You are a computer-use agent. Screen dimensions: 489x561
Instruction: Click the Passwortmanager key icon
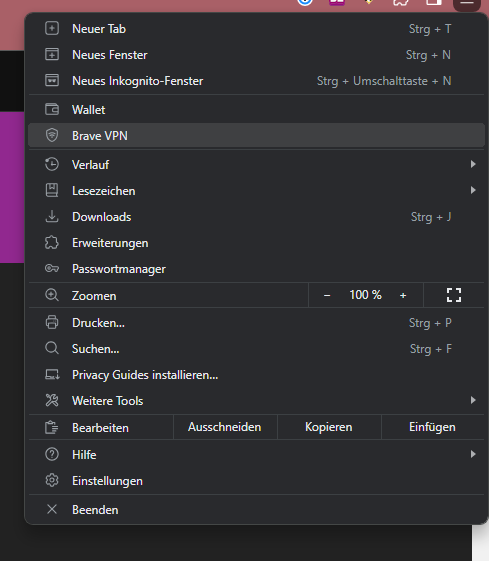coord(52,268)
